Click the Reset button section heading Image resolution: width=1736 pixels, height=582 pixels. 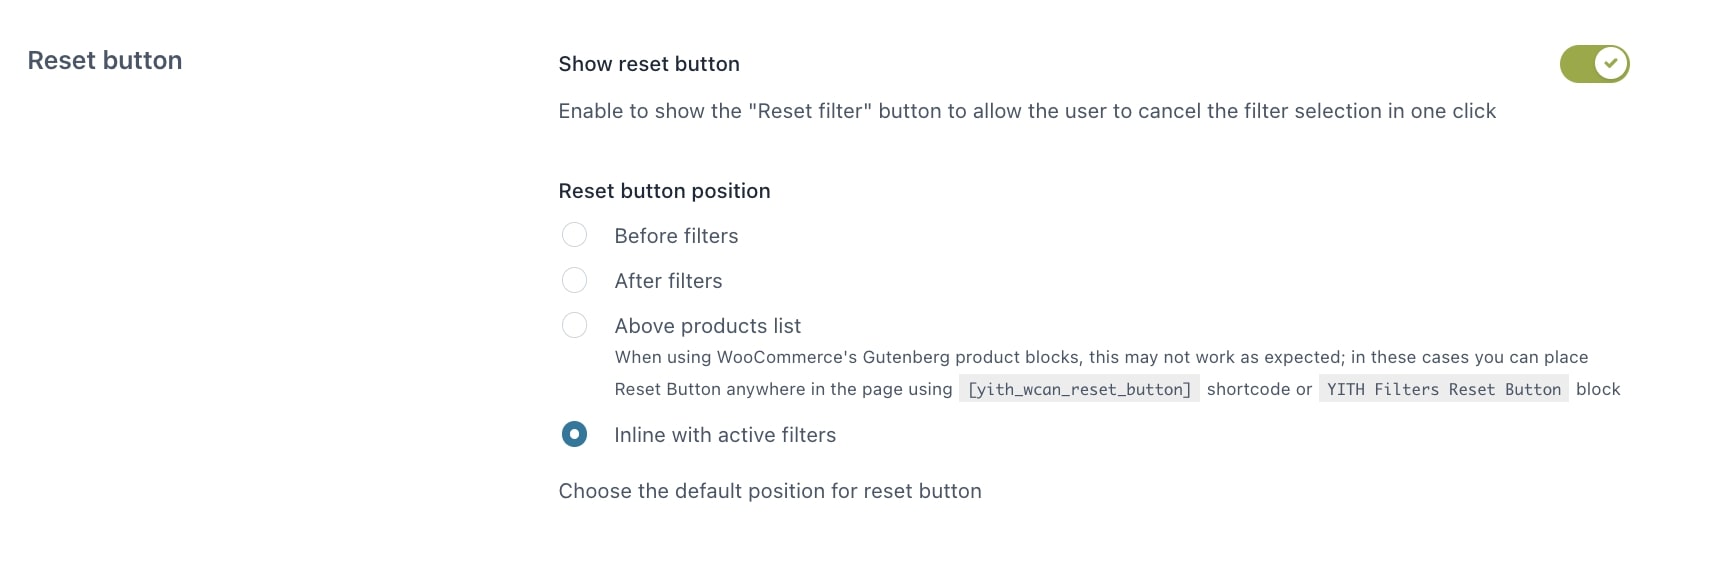(x=105, y=61)
